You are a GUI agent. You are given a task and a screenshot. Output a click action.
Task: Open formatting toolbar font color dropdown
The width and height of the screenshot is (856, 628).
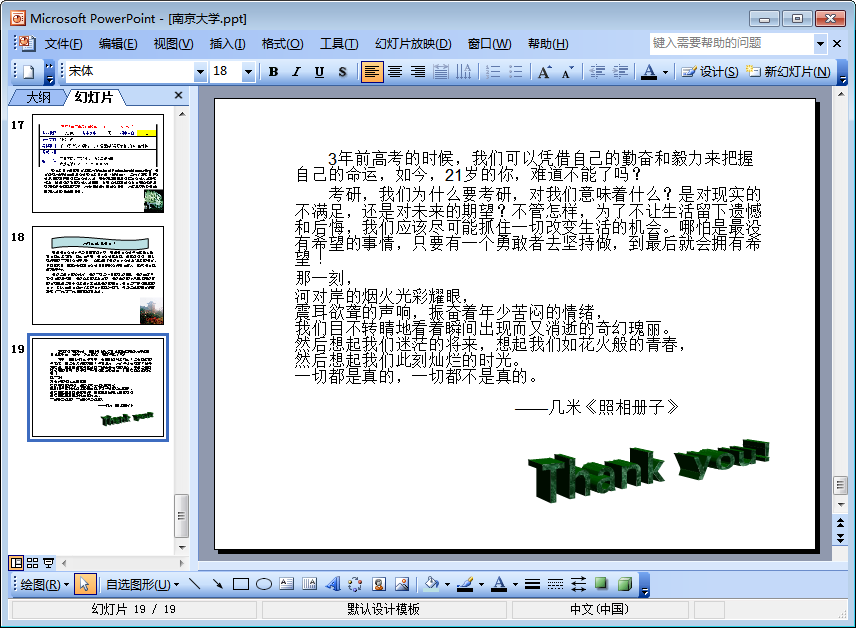pyautogui.click(x=665, y=72)
